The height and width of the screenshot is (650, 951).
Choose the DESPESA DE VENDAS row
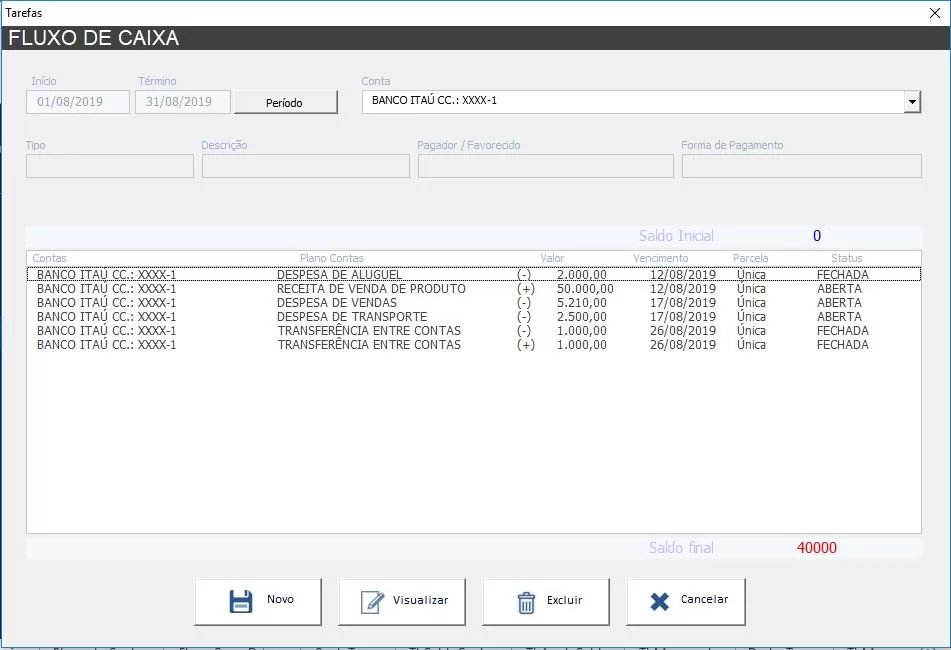pos(337,303)
